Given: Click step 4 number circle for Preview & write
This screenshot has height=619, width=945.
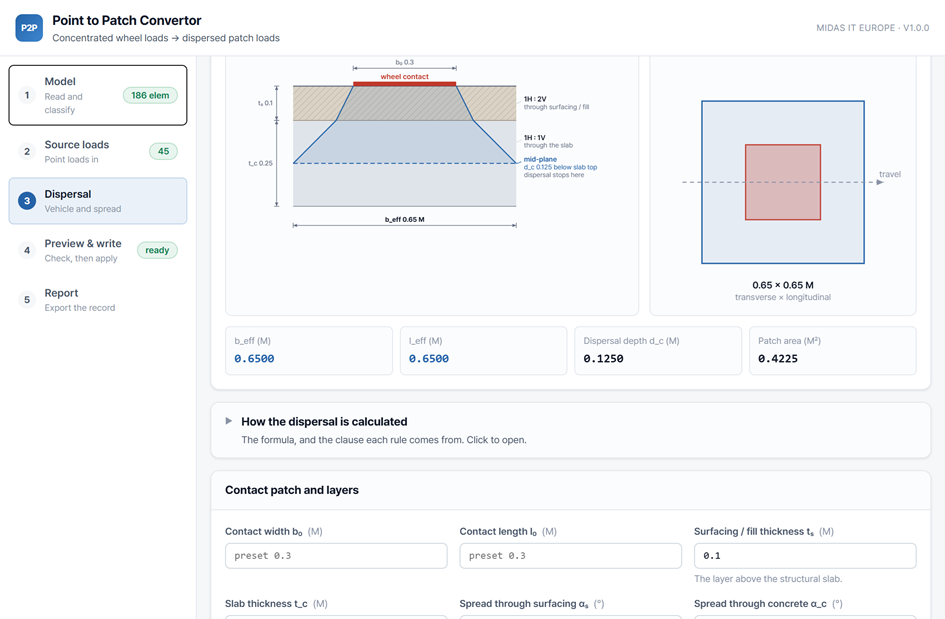Looking at the screenshot, I should (x=27, y=250).
